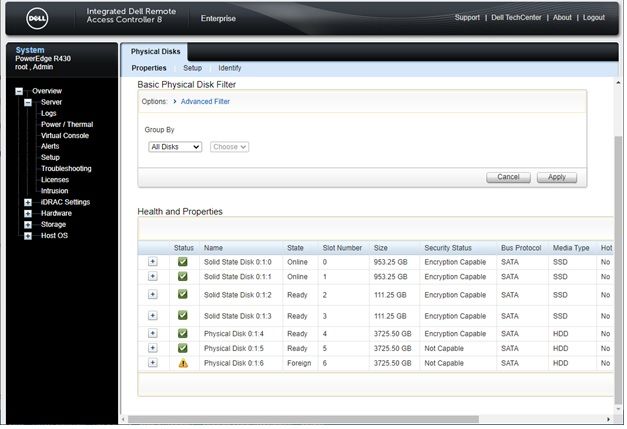Click the Cancel button

coord(508,177)
